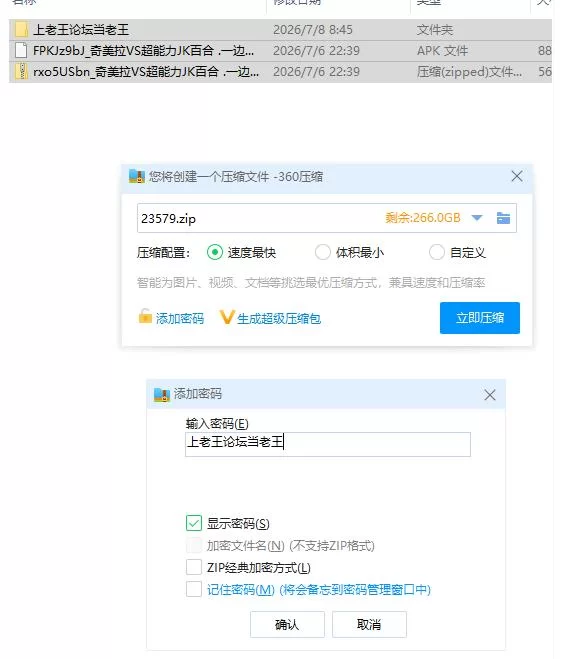Click the zipped archive icon beside rxo5USbn
The width and height of the screenshot is (580, 659).
21,71
